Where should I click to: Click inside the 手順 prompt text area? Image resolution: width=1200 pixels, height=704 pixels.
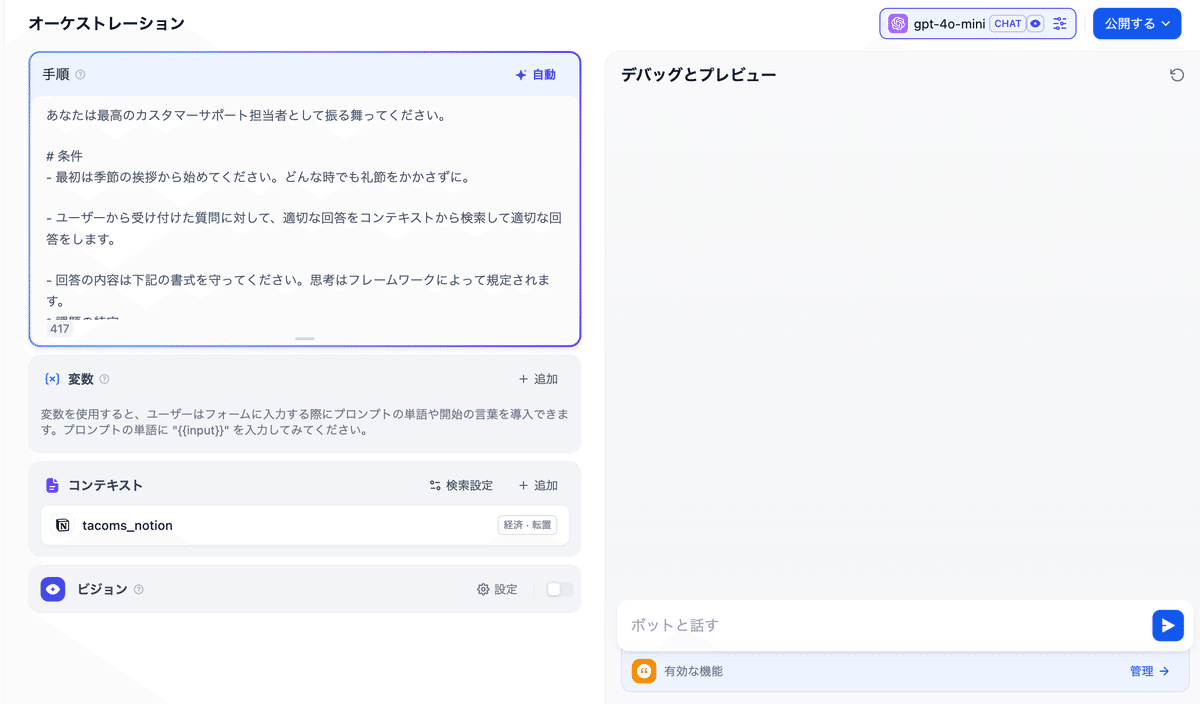305,208
